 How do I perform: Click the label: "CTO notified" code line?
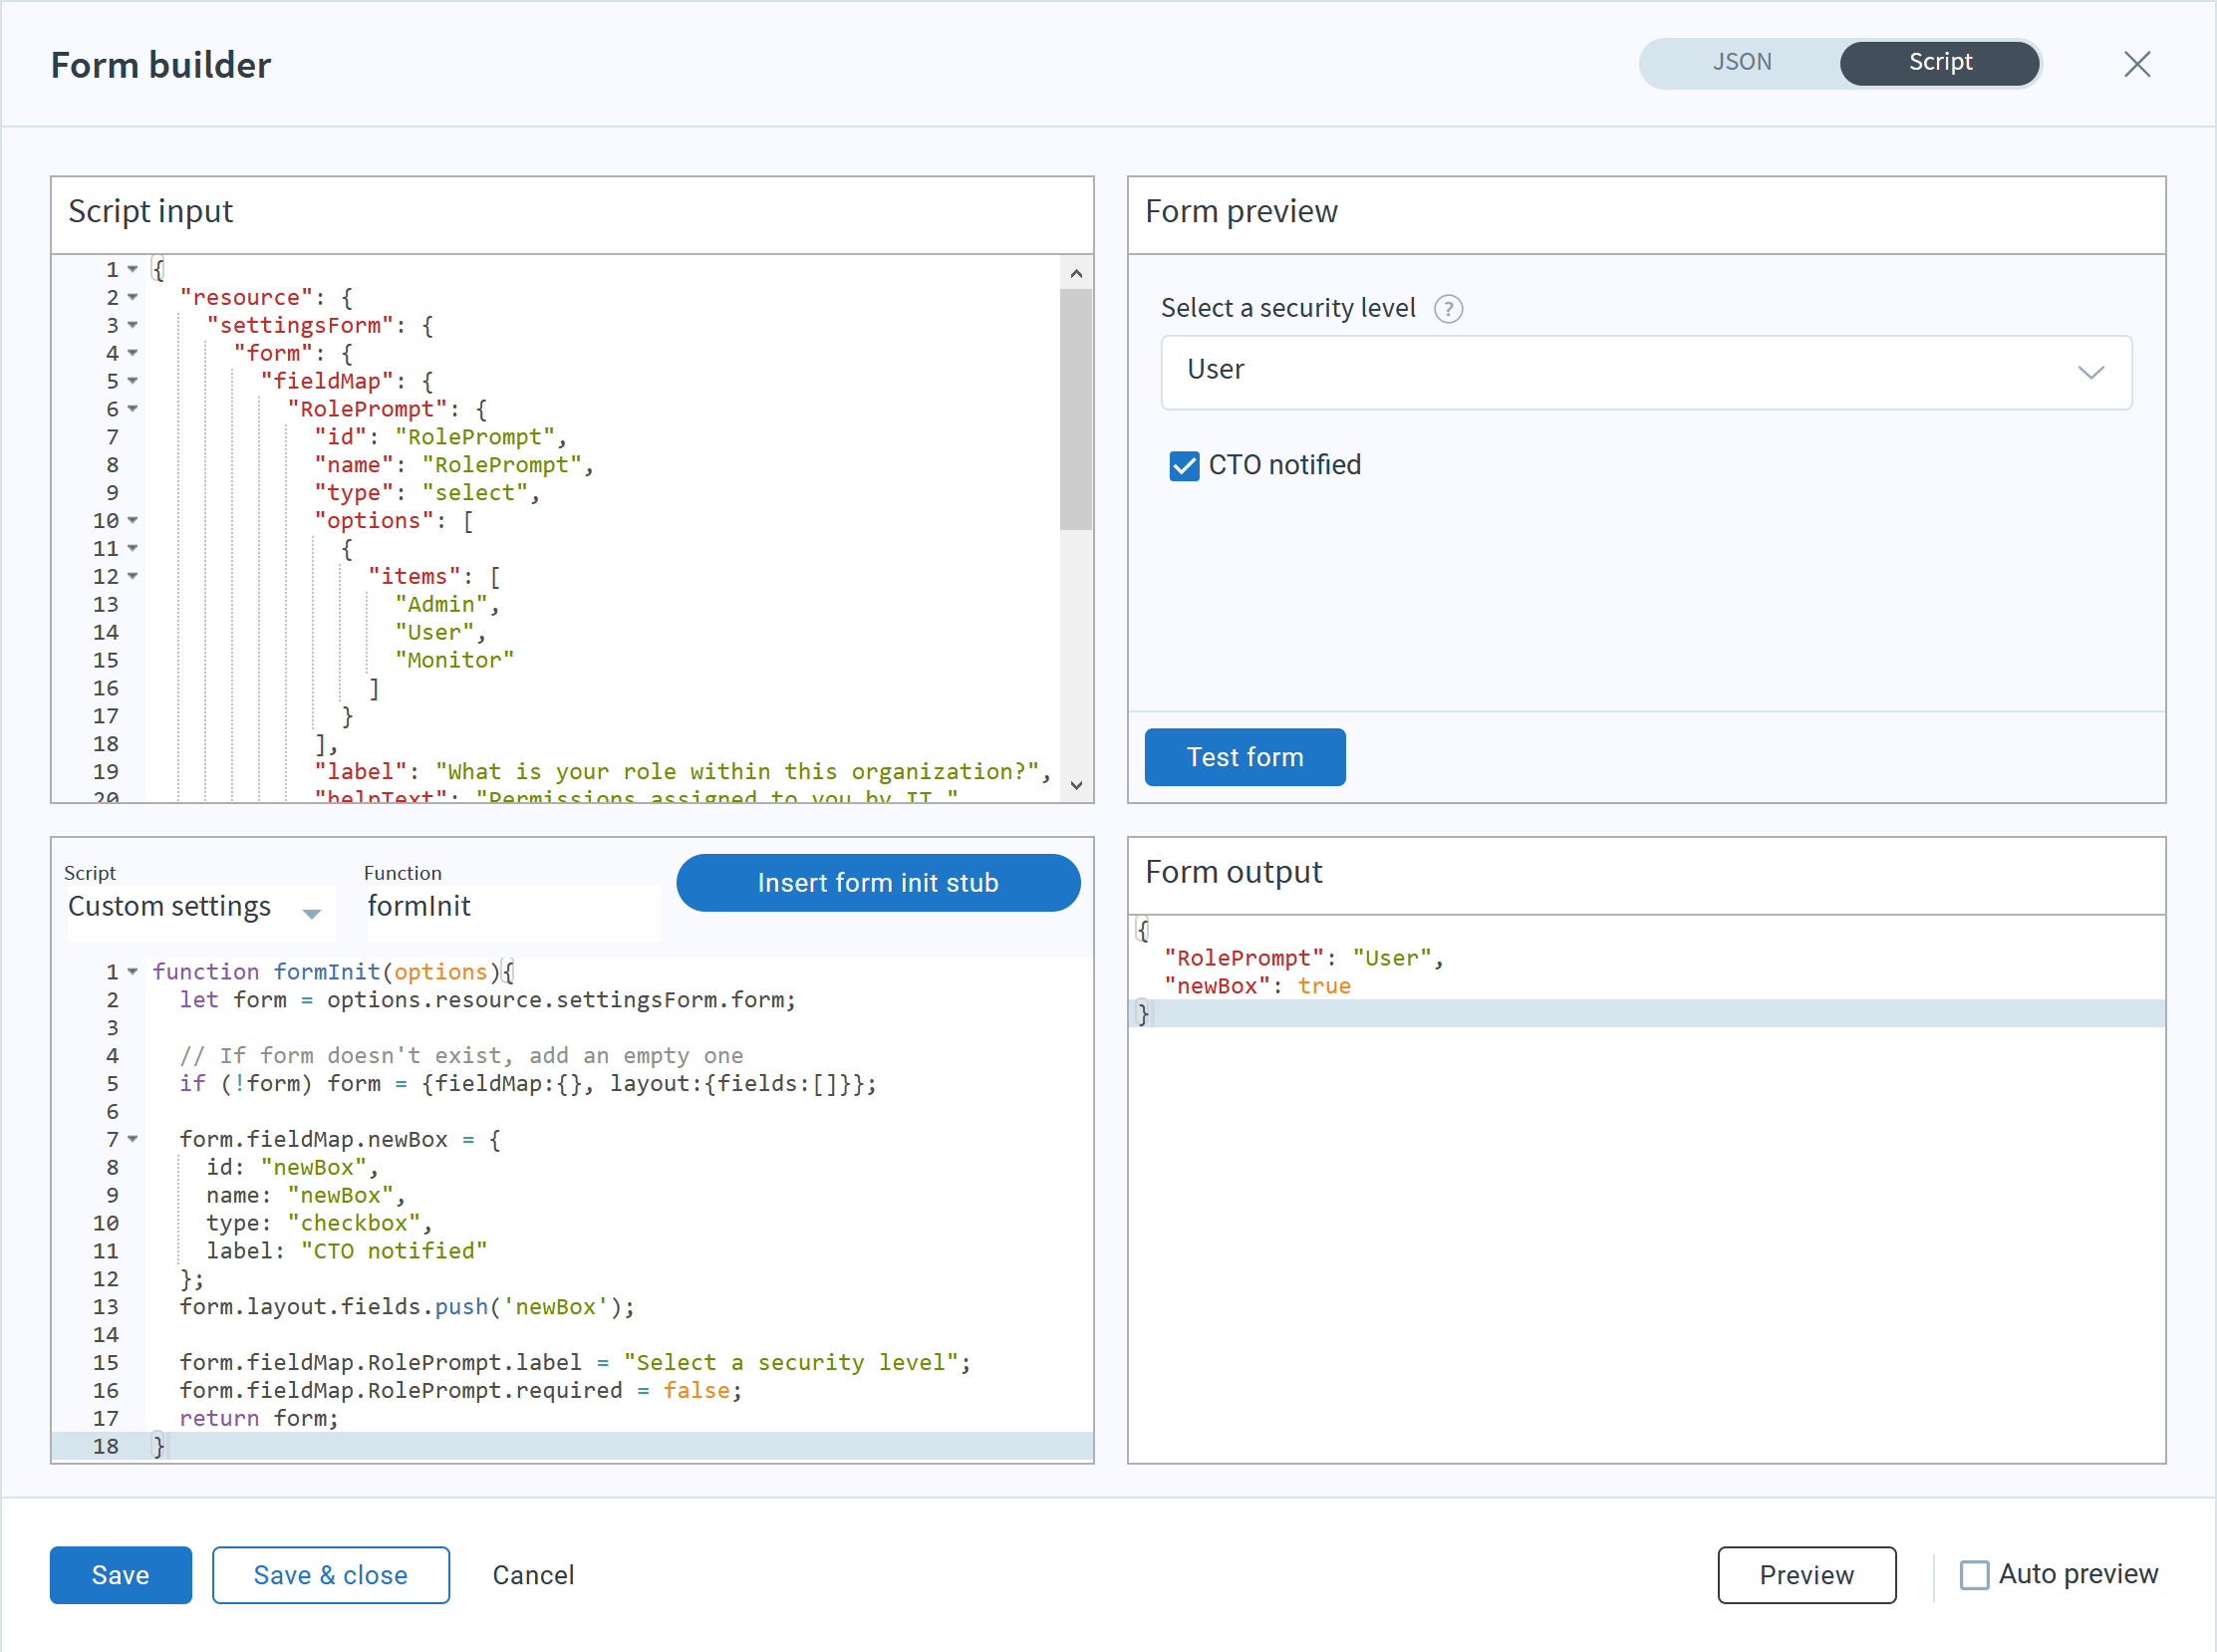pos(346,1250)
